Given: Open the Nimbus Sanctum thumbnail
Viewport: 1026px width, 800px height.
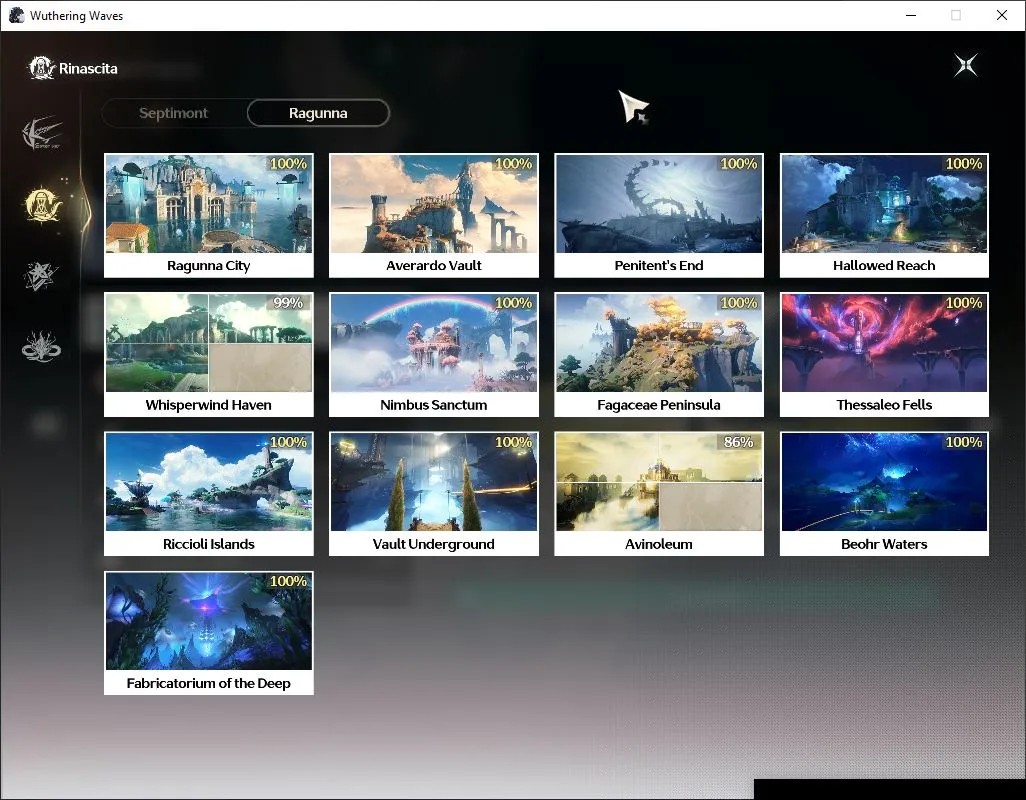Looking at the screenshot, I should (x=434, y=343).
